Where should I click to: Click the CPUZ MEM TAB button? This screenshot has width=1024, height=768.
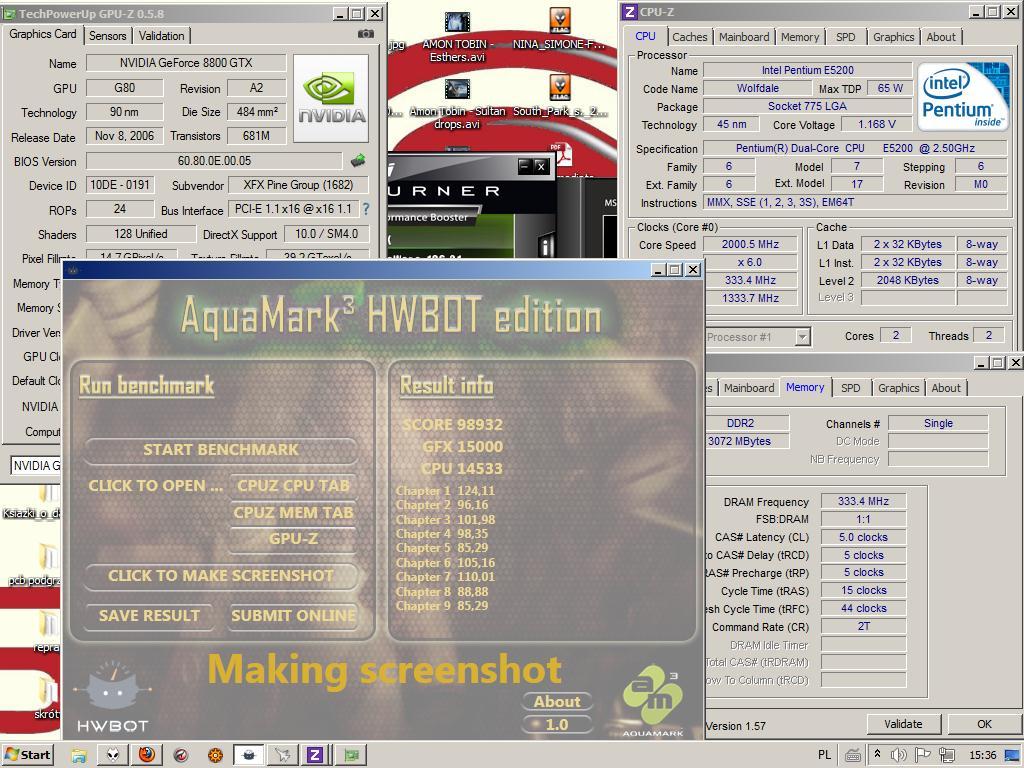[x=293, y=513]
